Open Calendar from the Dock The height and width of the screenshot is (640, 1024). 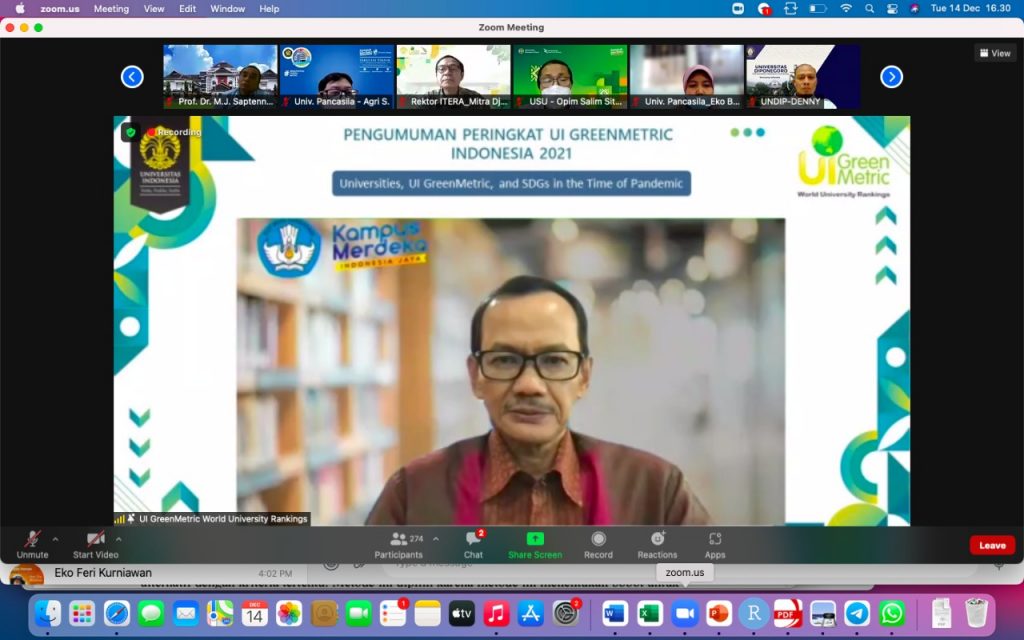[255, 613]
